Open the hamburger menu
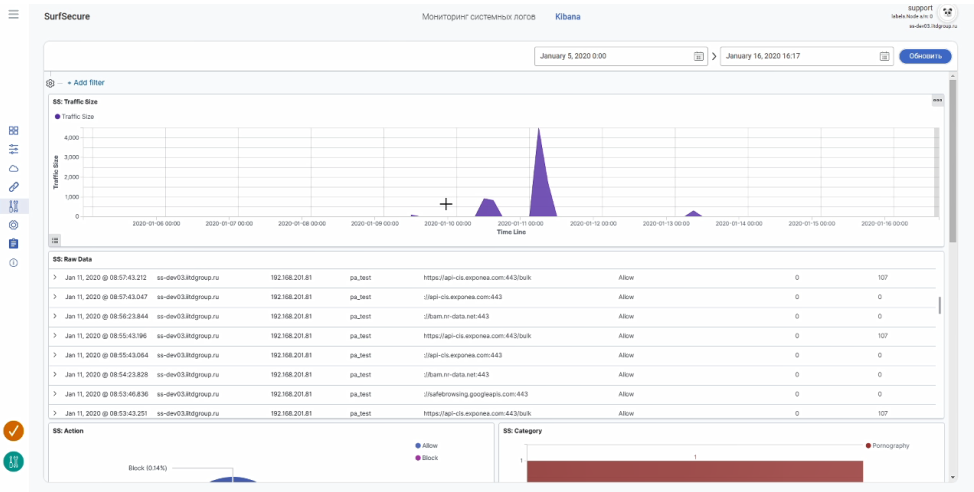The image size is (974, 492). [13, 15]
